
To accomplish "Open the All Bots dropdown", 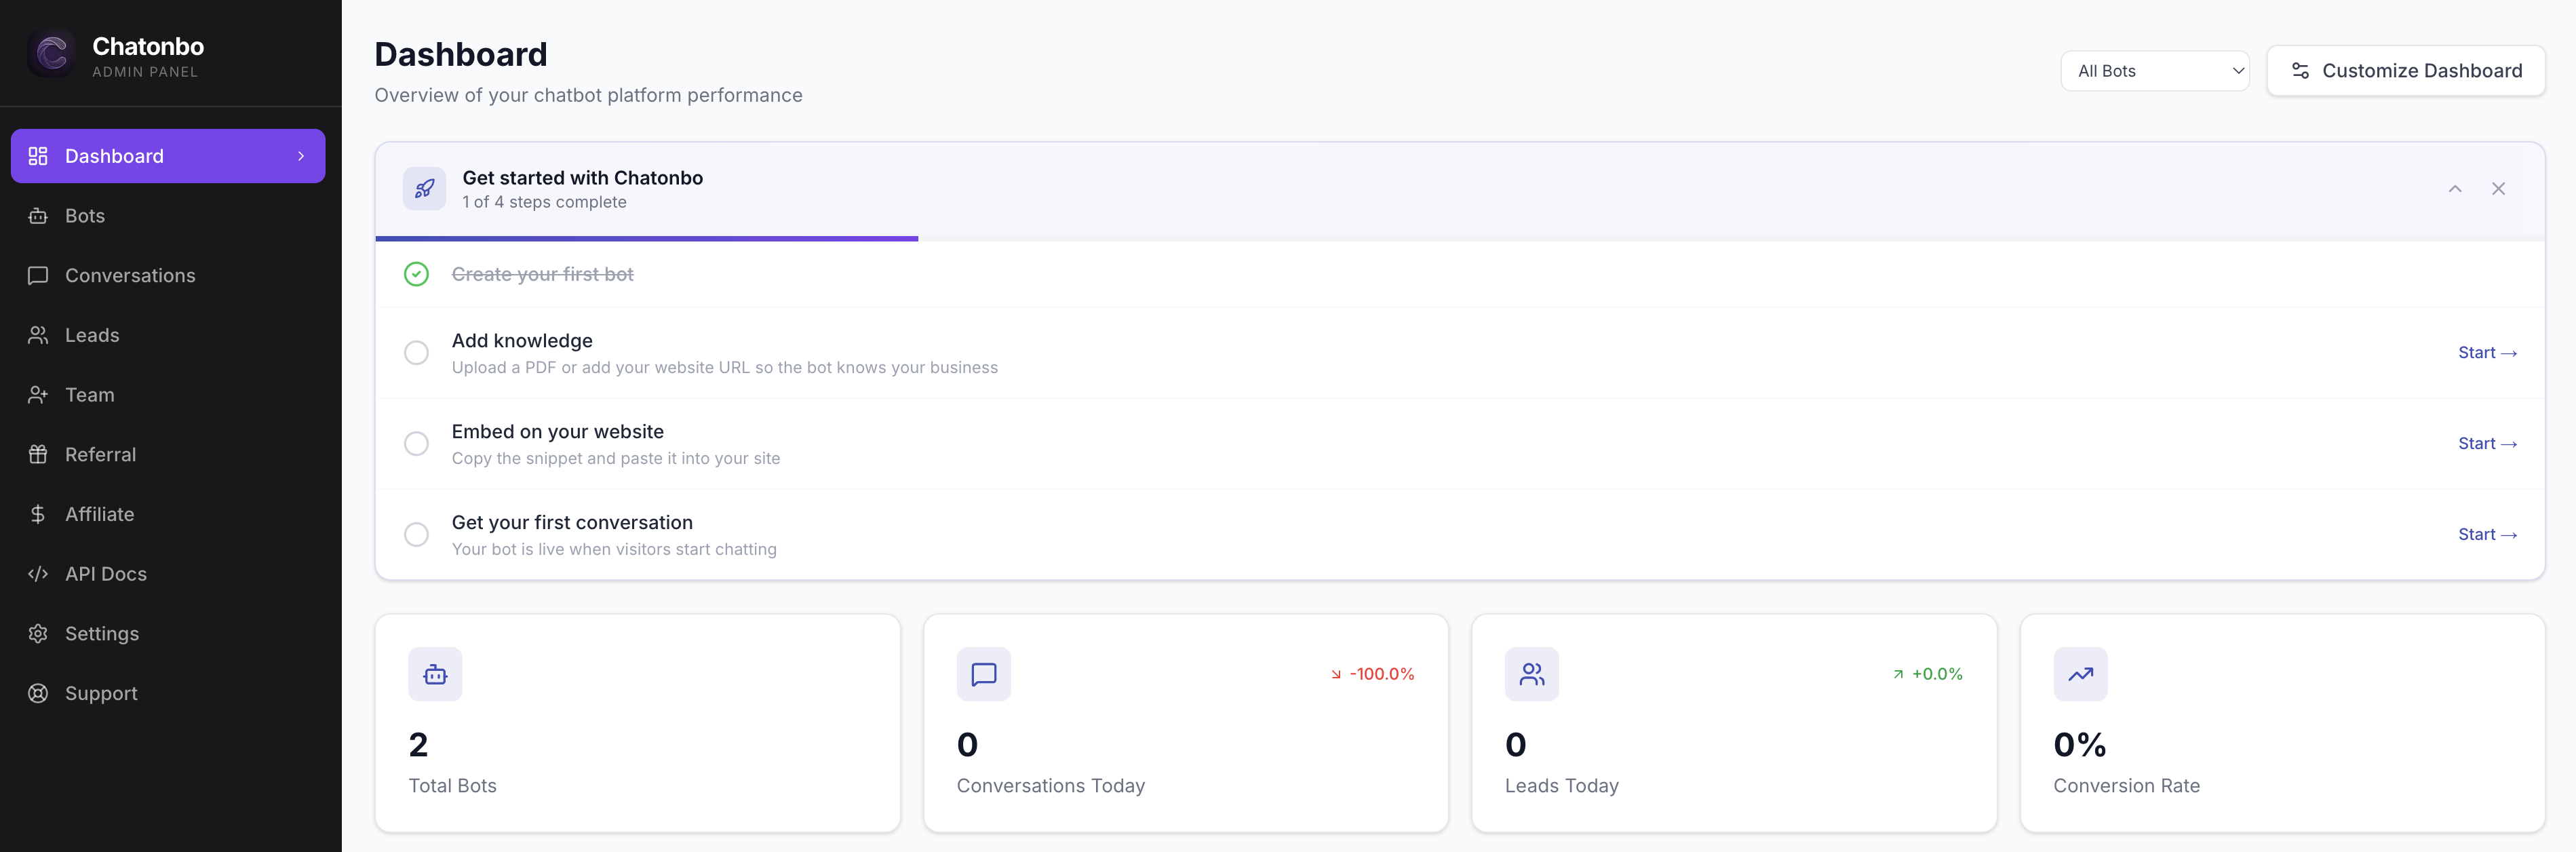I will (x=2155, y=70).
